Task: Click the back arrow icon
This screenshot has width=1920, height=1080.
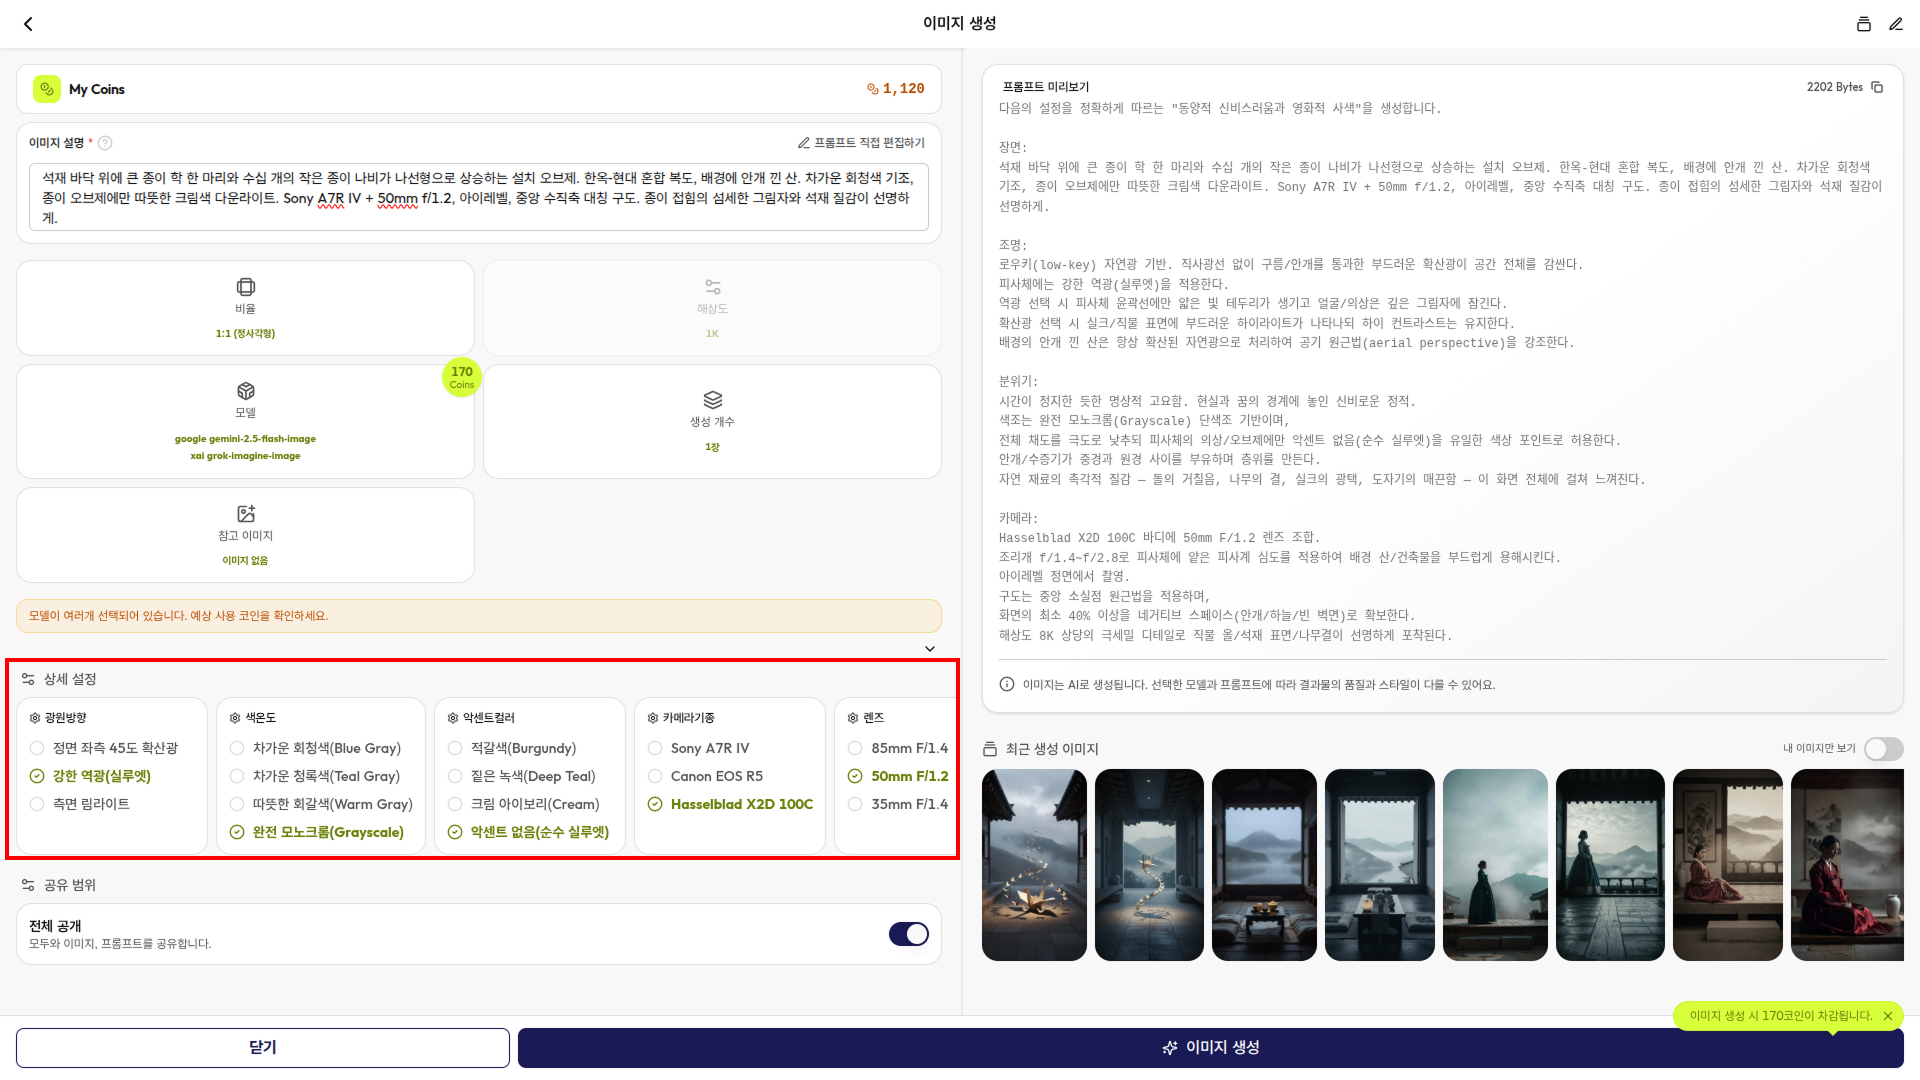Action: coord(28,24)
